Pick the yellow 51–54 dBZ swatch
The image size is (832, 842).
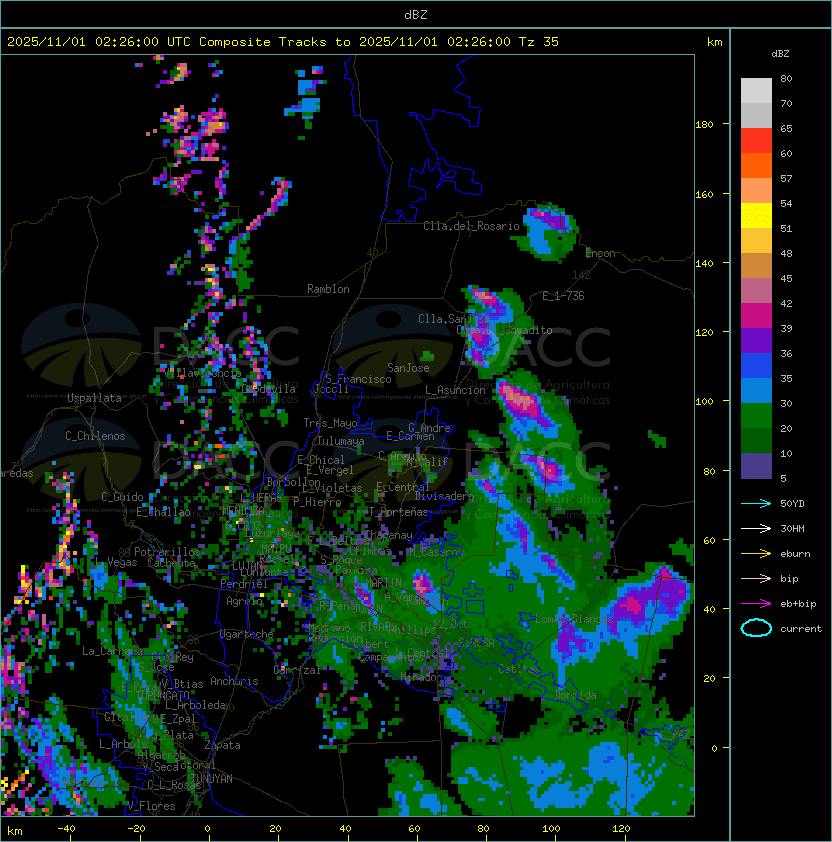pyautogui.click(x=756, y=215)
